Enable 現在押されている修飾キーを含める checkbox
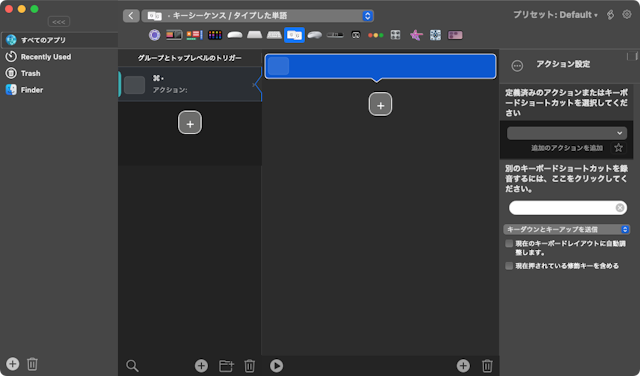 509,266
